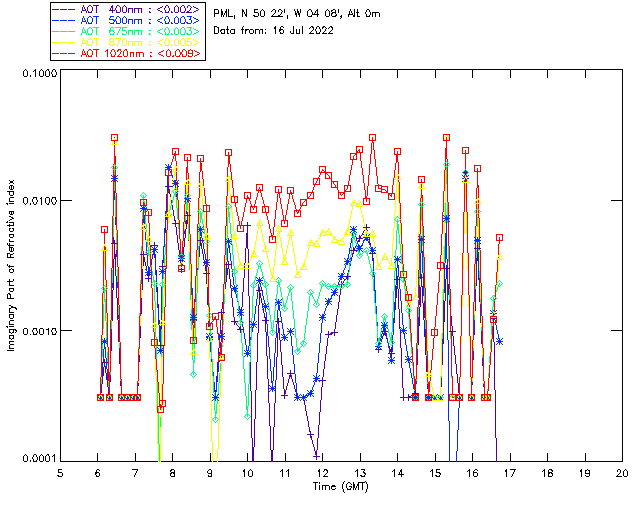Click the AOT 1020nm legend entry

click(x=127, y=53)
